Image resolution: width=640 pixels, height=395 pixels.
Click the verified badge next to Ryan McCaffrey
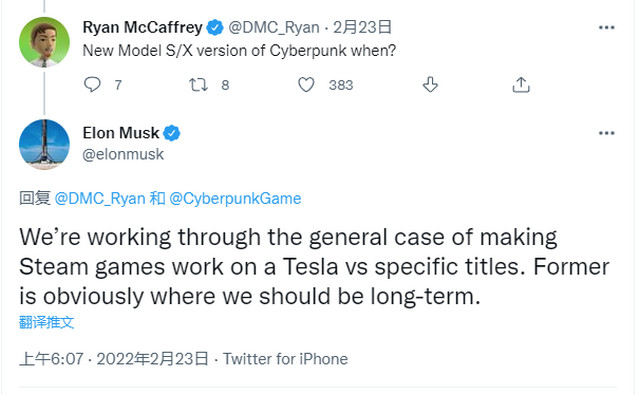[x=215, y=28]
